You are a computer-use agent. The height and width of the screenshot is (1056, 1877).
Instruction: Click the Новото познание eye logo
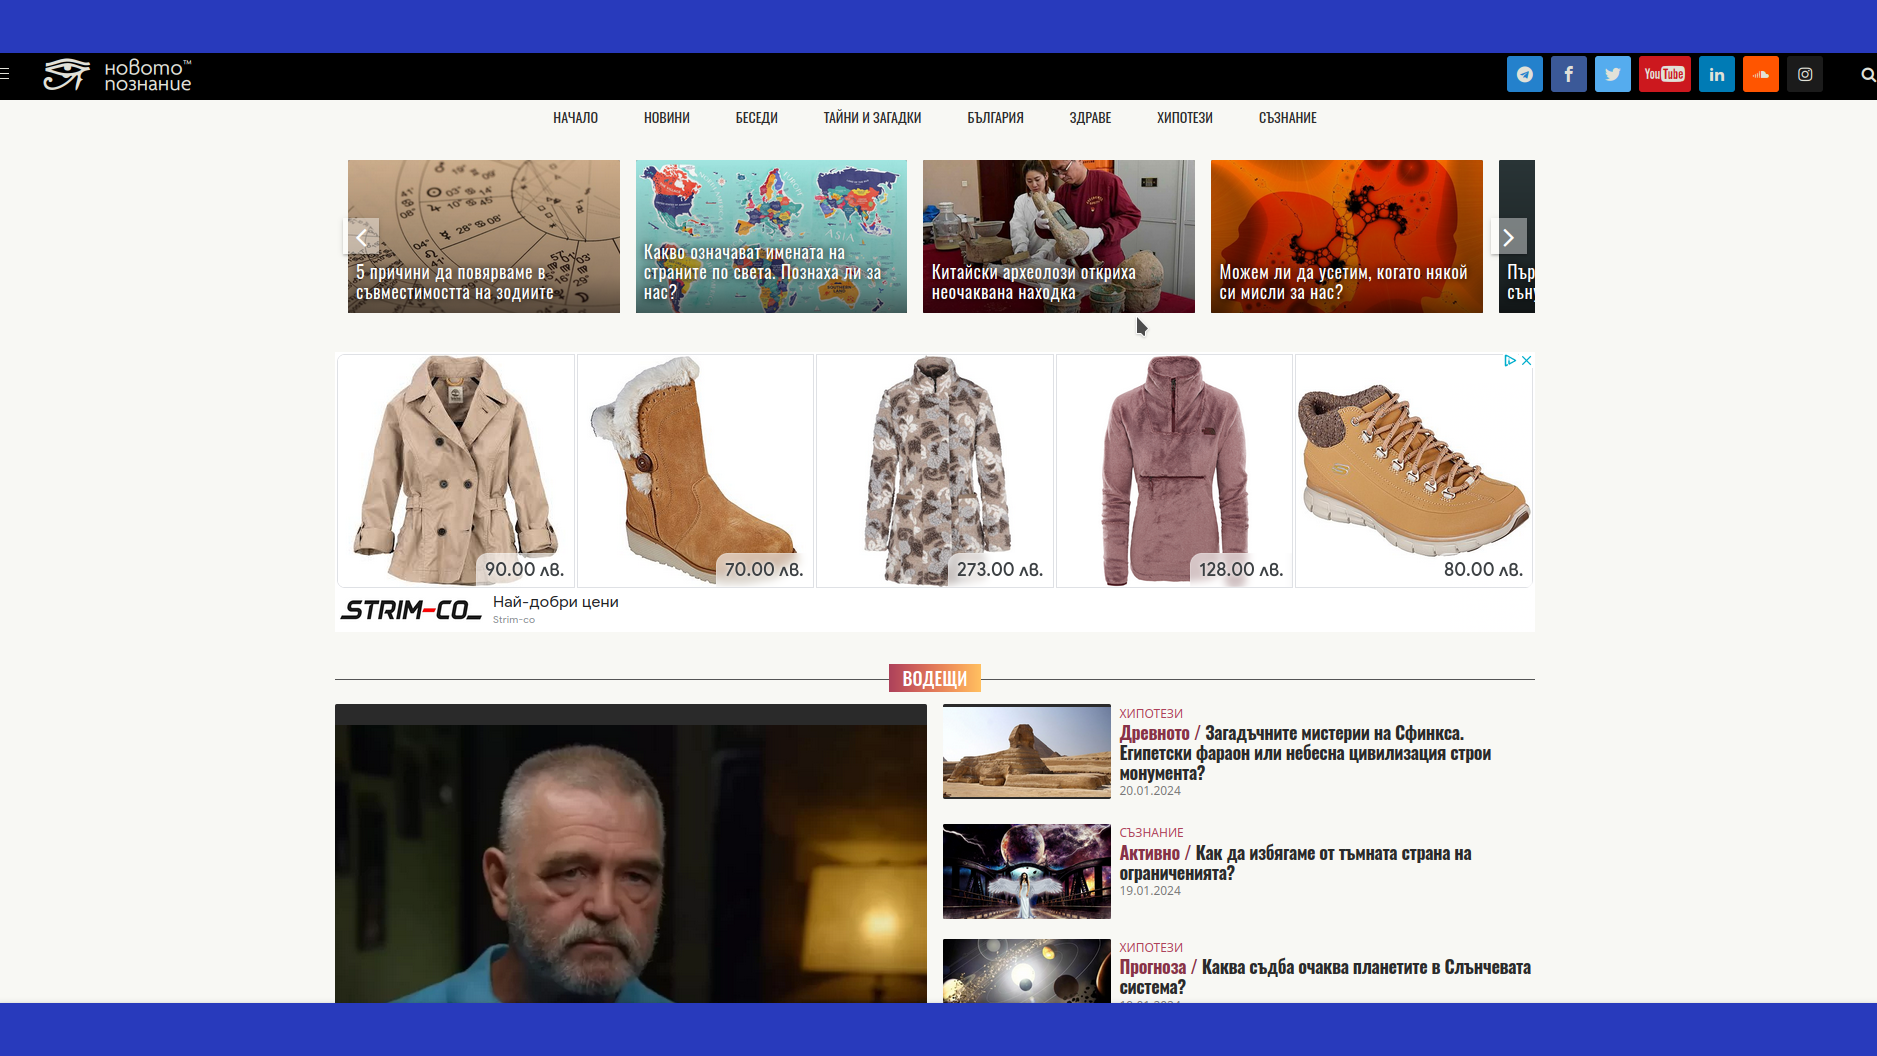117,75
